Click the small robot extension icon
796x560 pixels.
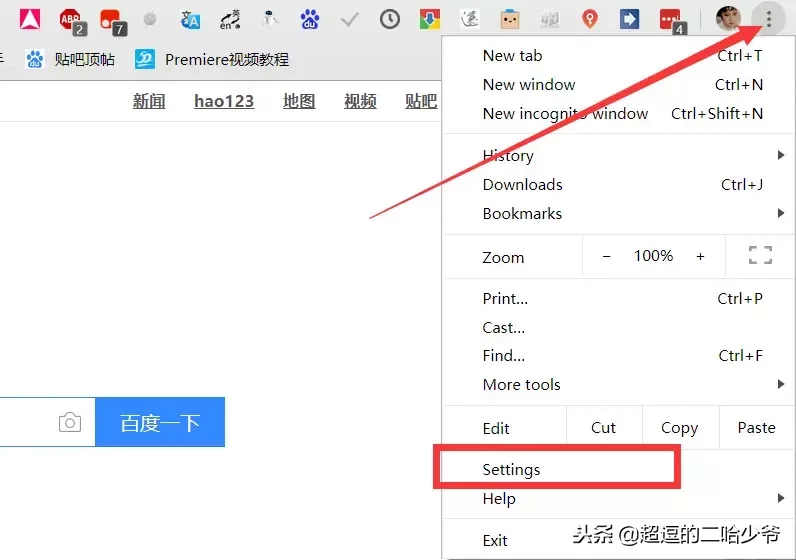pyautogui.click(x=270, y=20)
